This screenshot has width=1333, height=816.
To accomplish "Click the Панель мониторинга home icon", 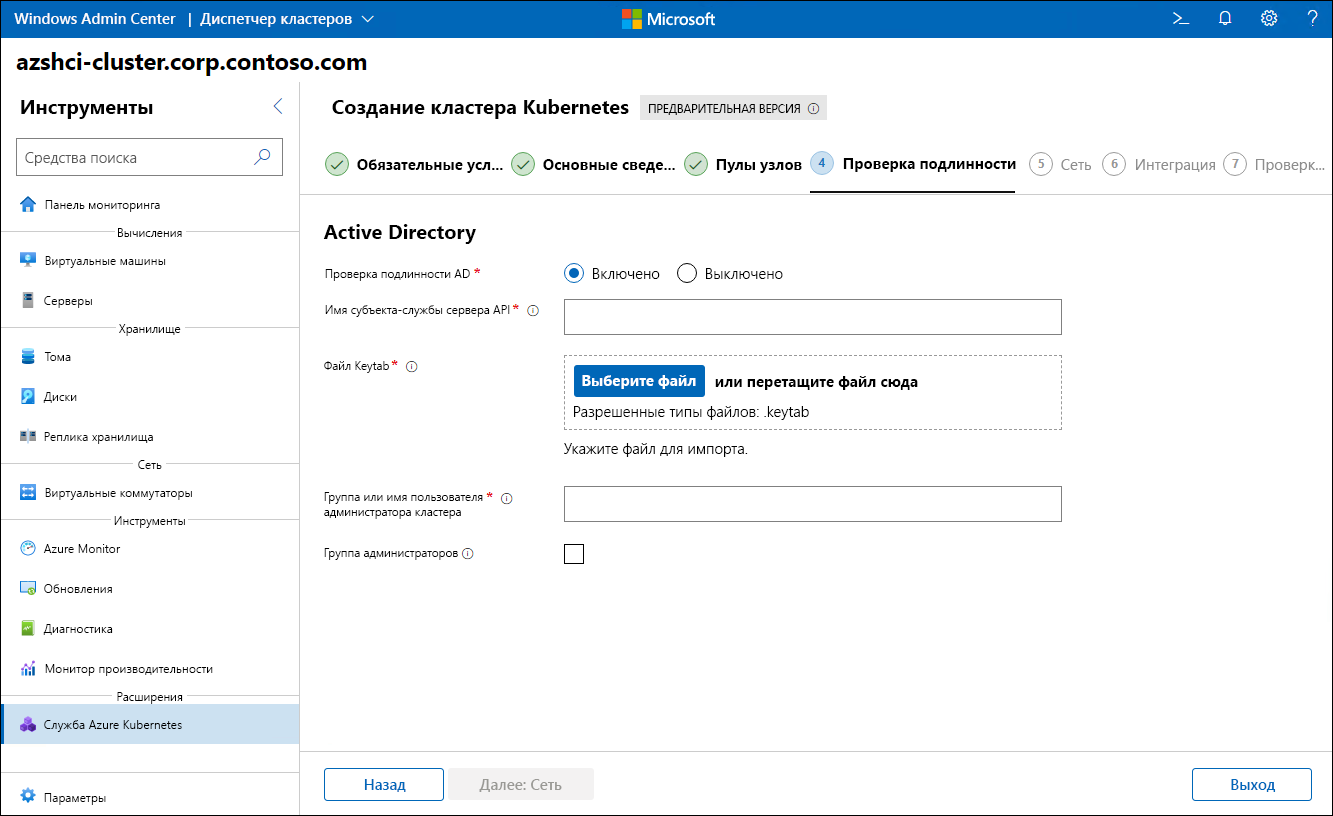I will [28, 205].
